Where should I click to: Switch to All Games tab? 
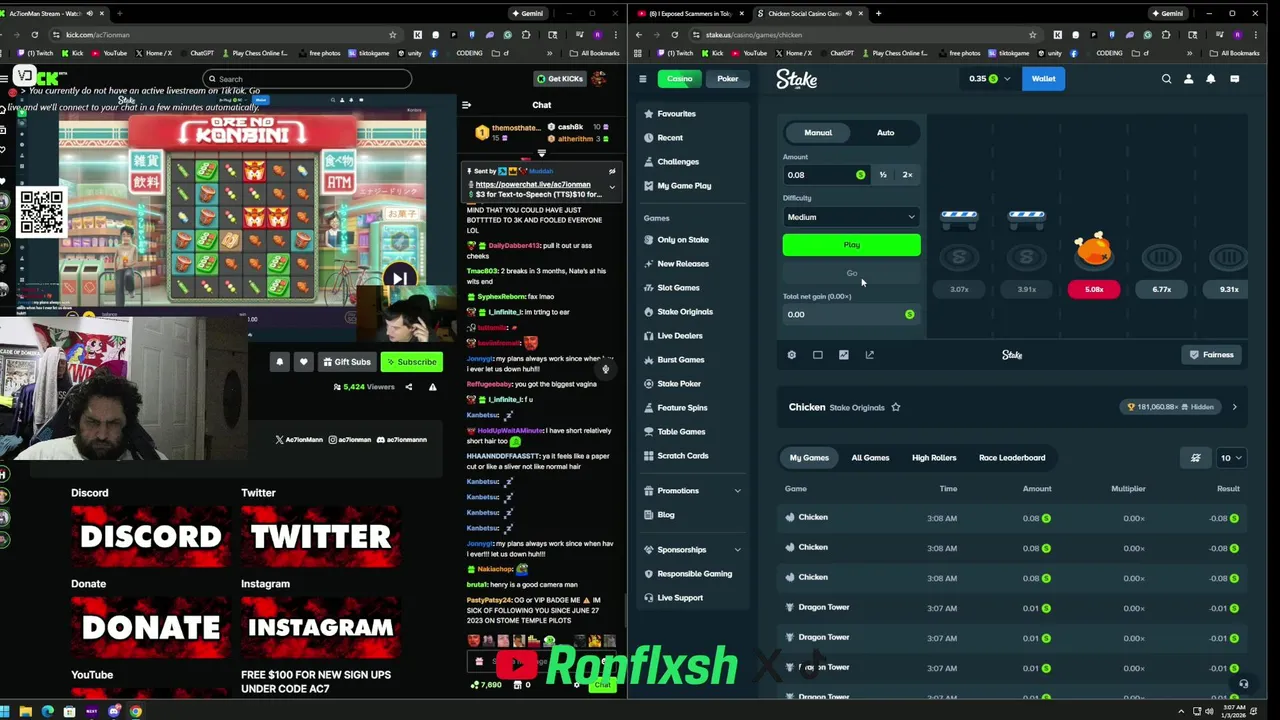coord(870,458)
